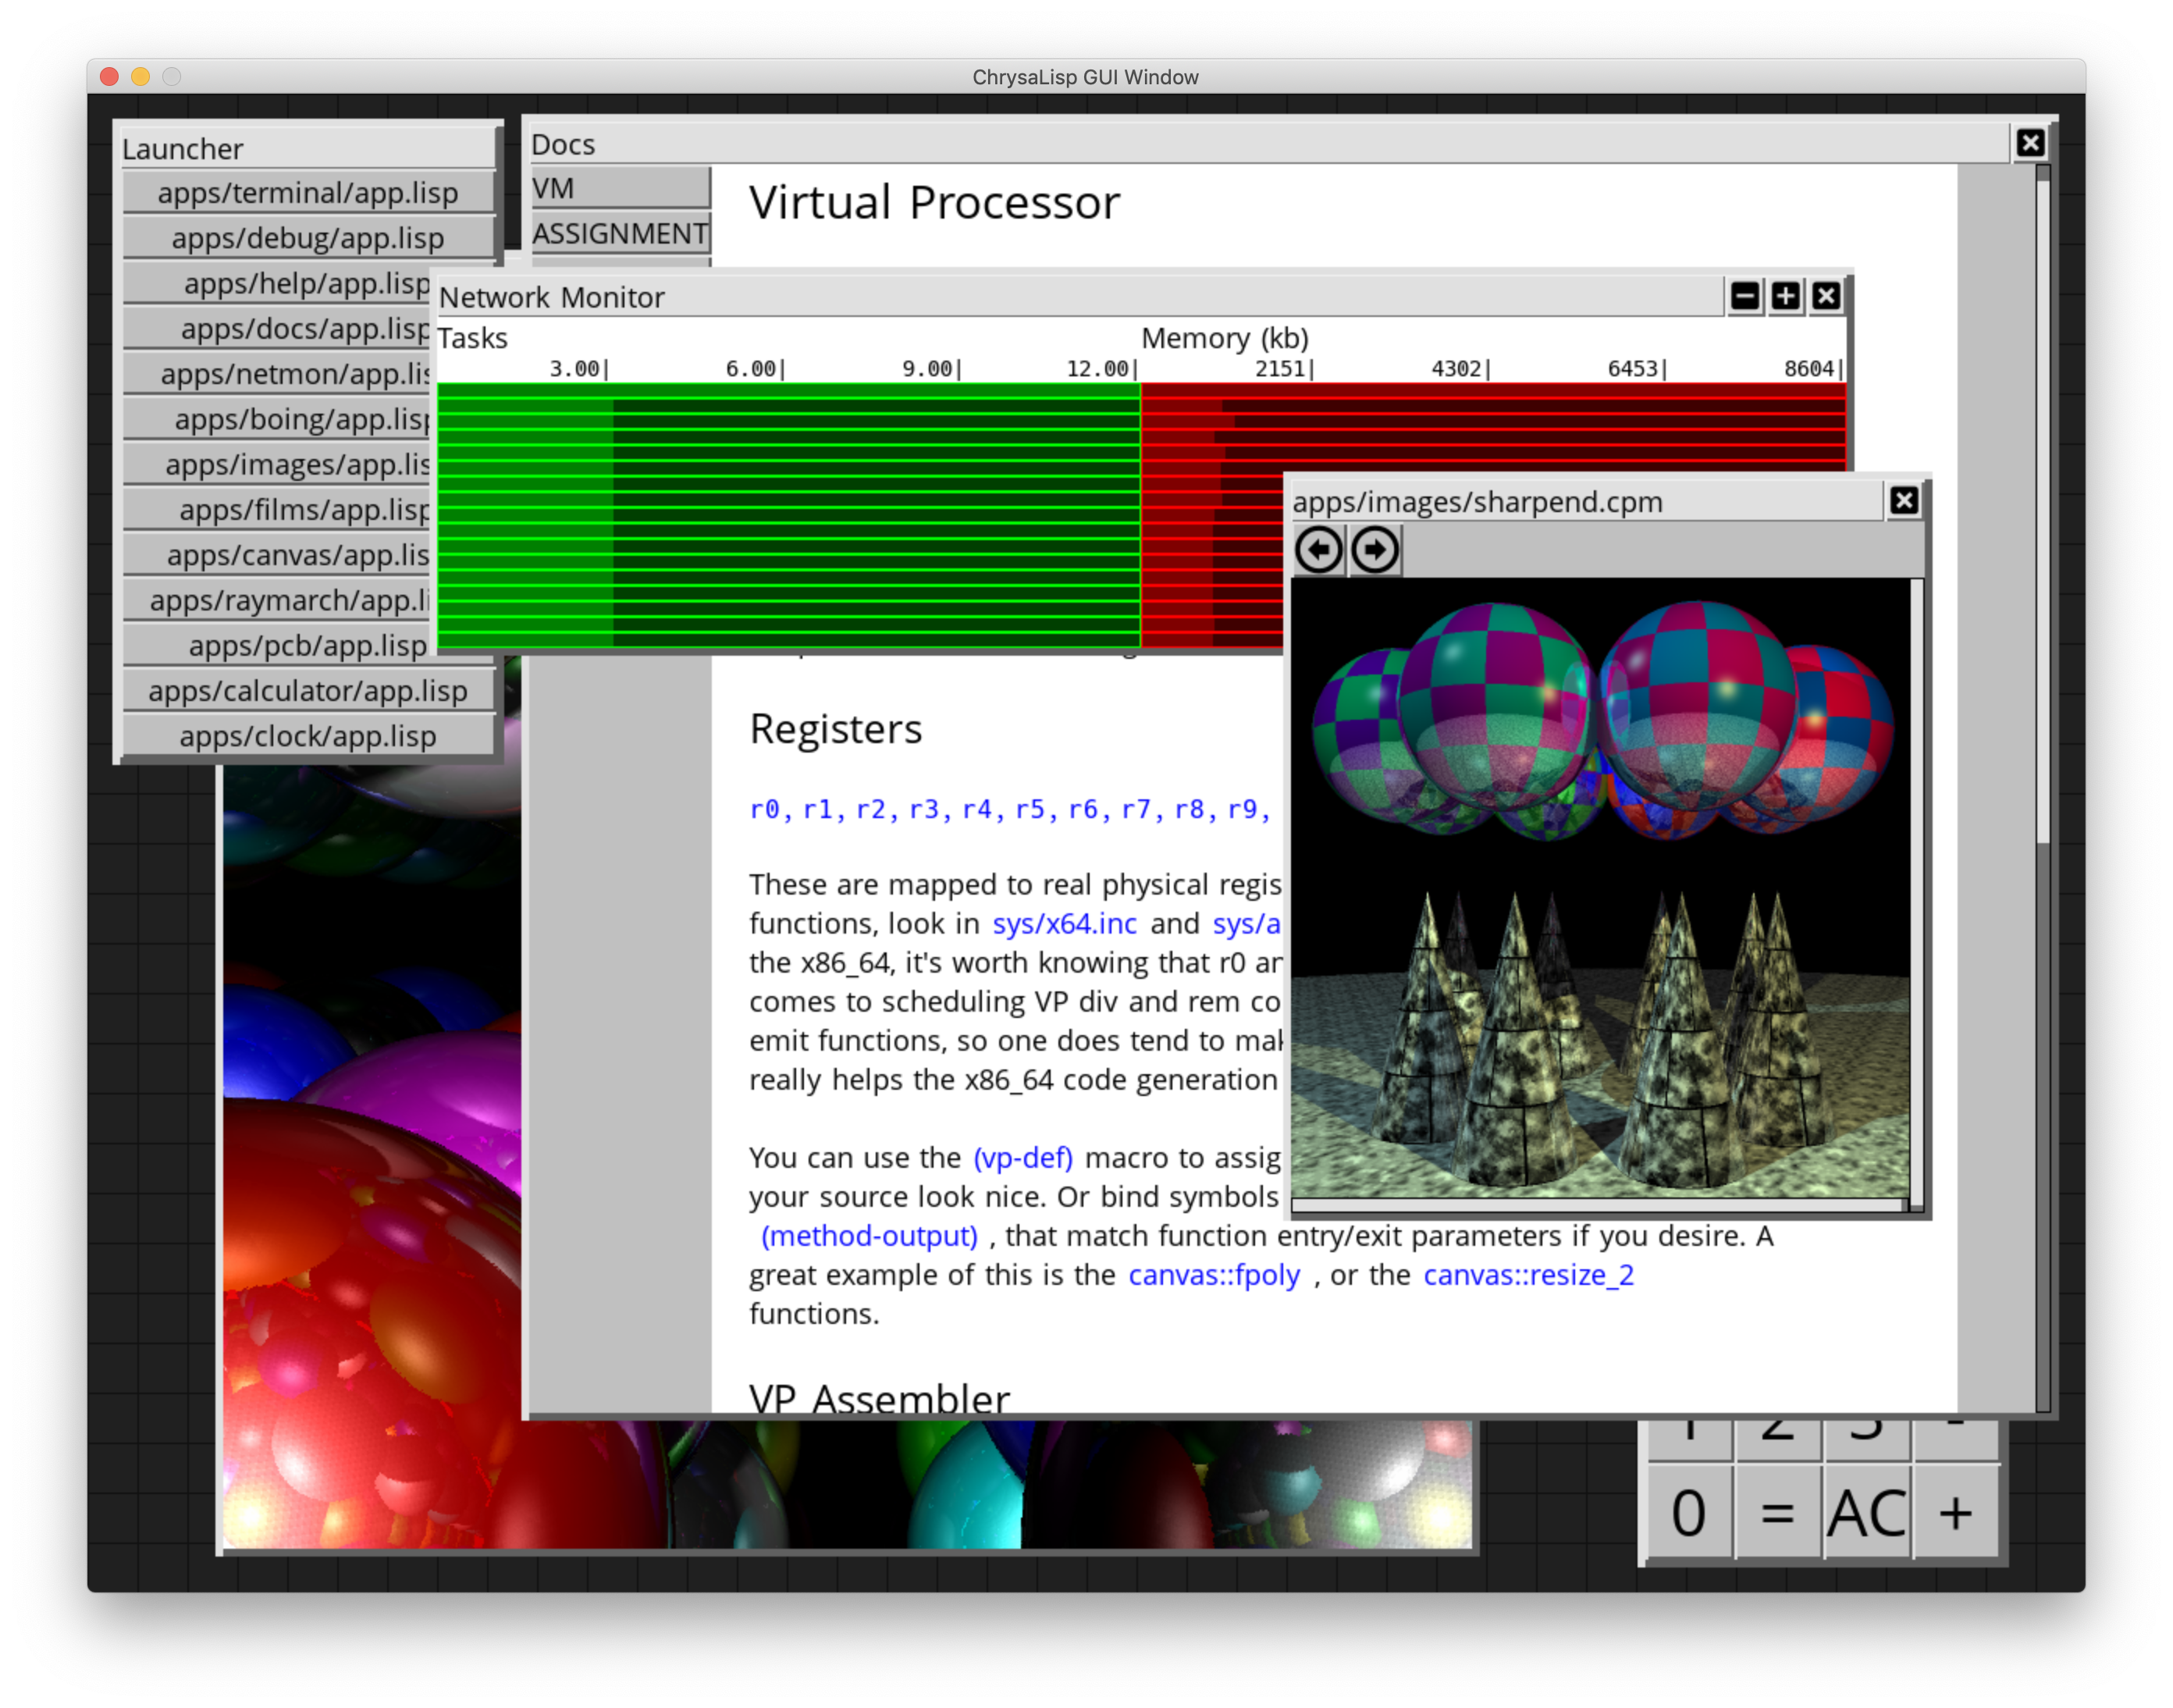Launch apps/calculator/app.lisp
The image size is (2173, 1708).
308,691
